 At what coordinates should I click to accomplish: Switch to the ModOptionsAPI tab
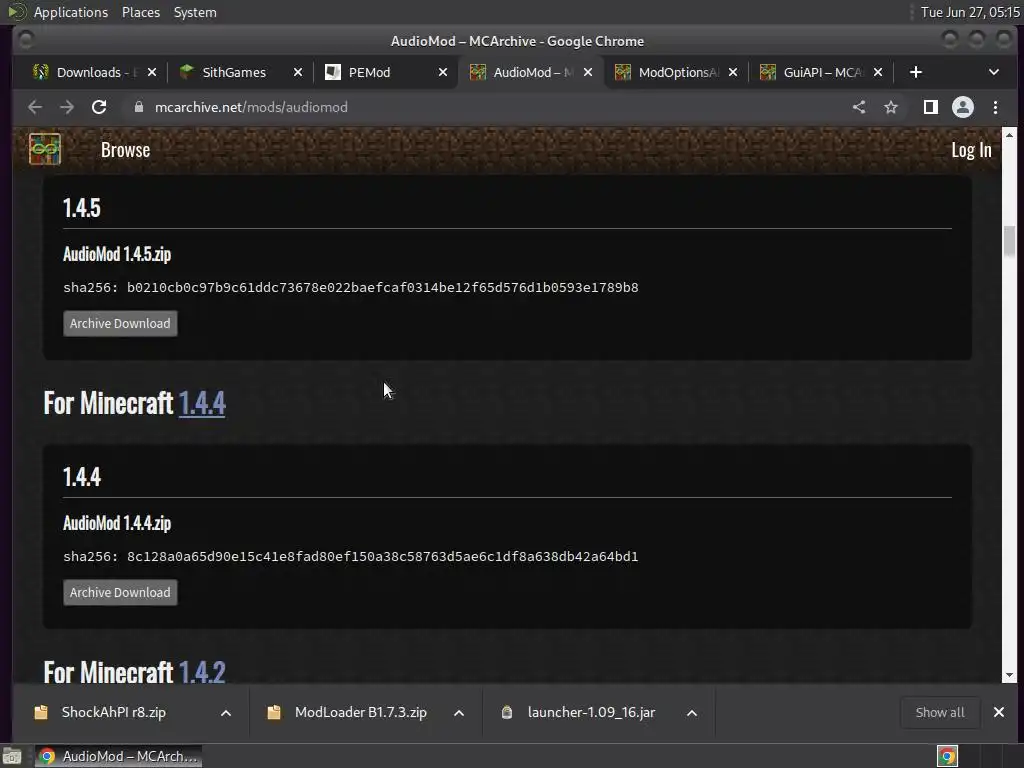tap(676, 72)
